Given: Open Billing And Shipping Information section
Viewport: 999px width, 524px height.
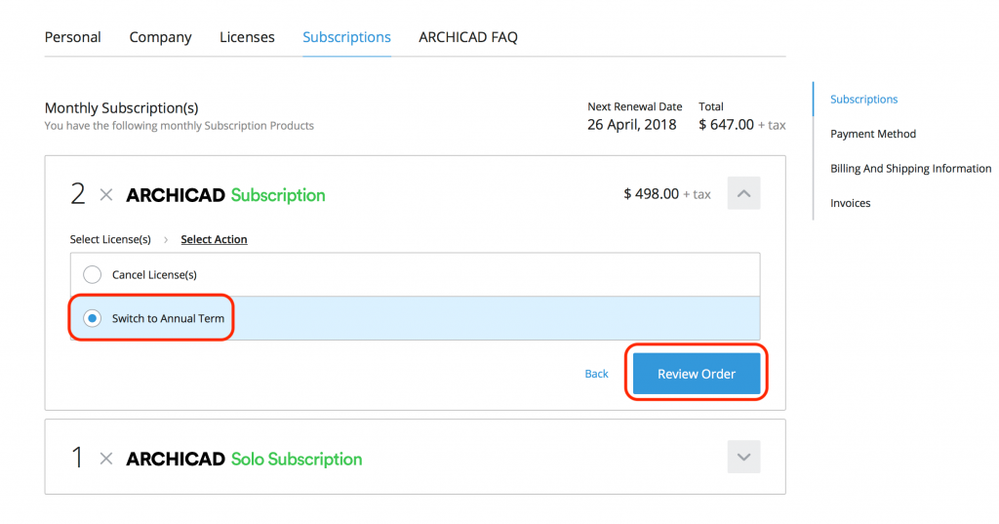Looking at the screenshot, I should pos(910,168).
